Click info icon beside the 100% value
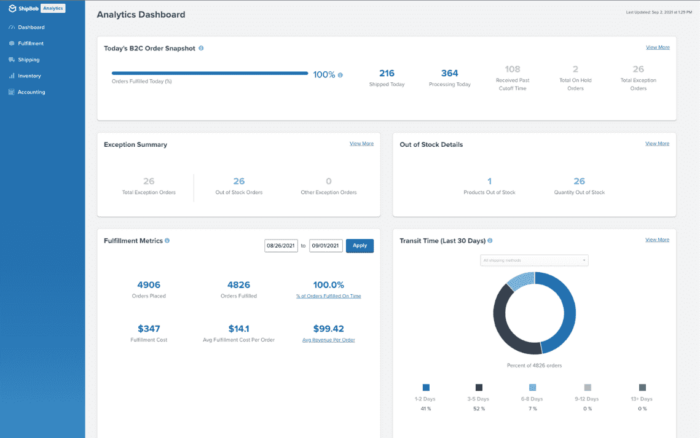The width and height of the screenshot is (700, 438). [340, 74]
